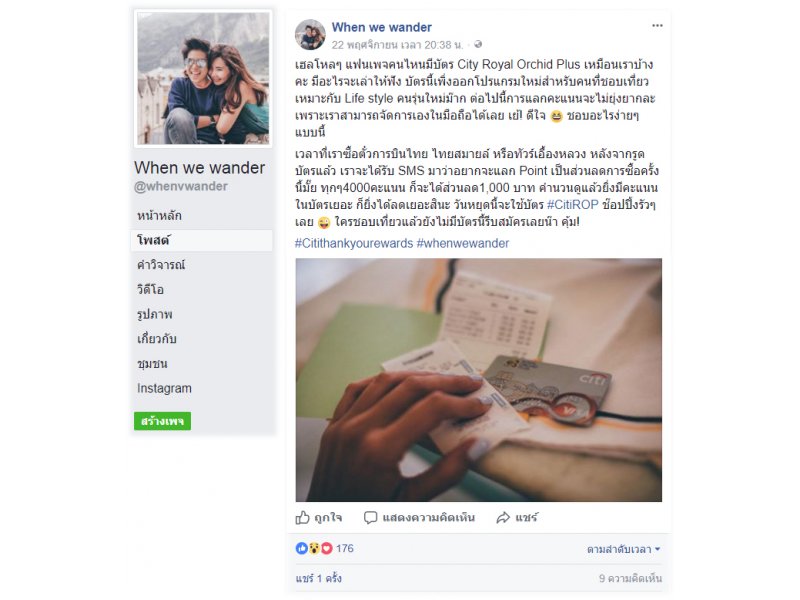
Task: Click the #CitiROP hashtag link
Action: pyautogui.click(x=572, y=205)
